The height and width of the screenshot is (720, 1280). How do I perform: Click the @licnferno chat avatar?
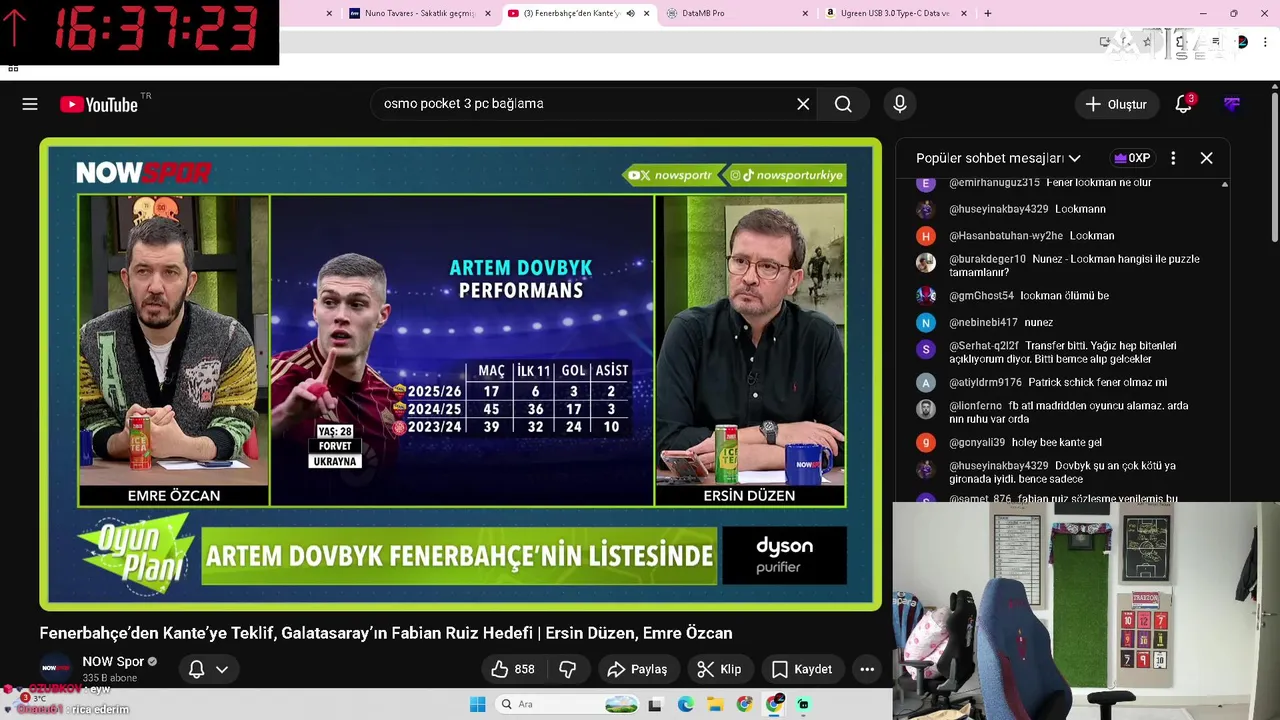pos(926,410)
